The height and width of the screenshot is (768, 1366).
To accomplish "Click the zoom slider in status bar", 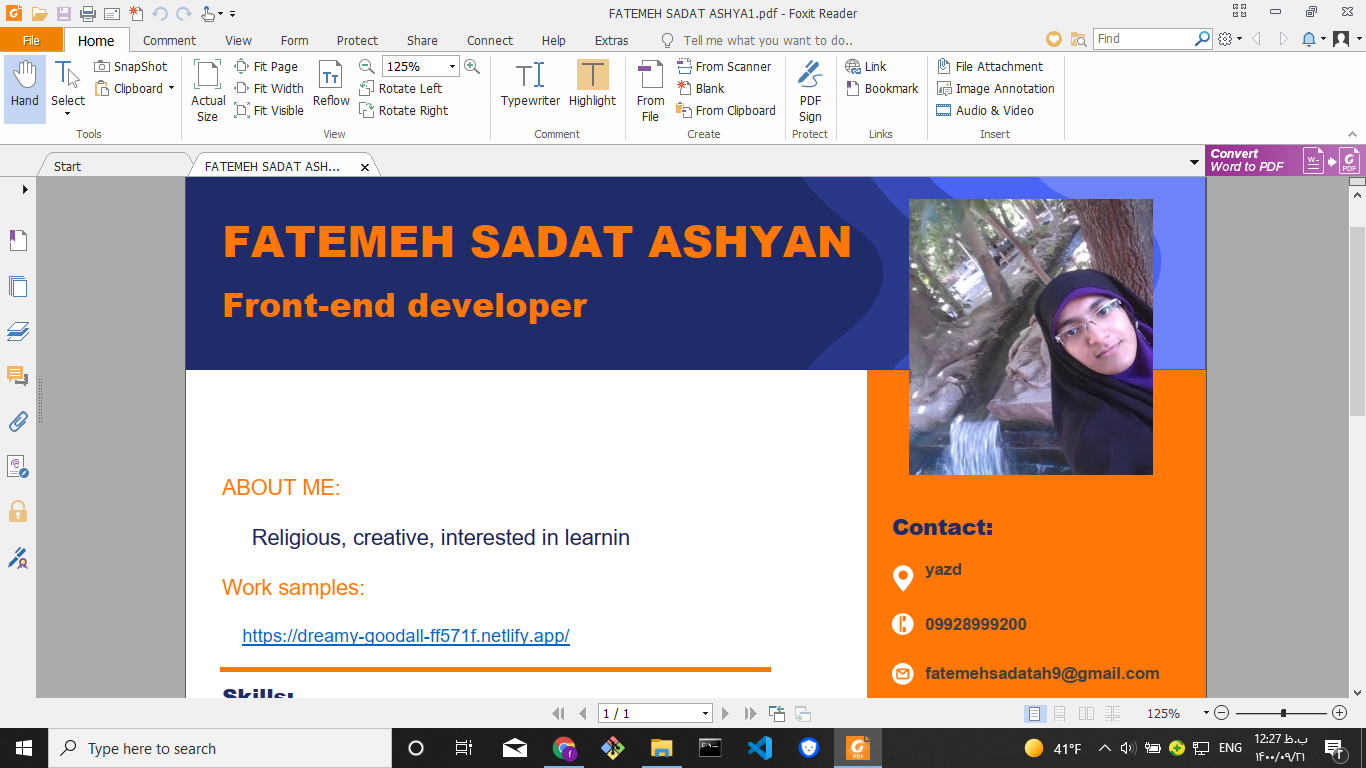I will [1283, 713].
